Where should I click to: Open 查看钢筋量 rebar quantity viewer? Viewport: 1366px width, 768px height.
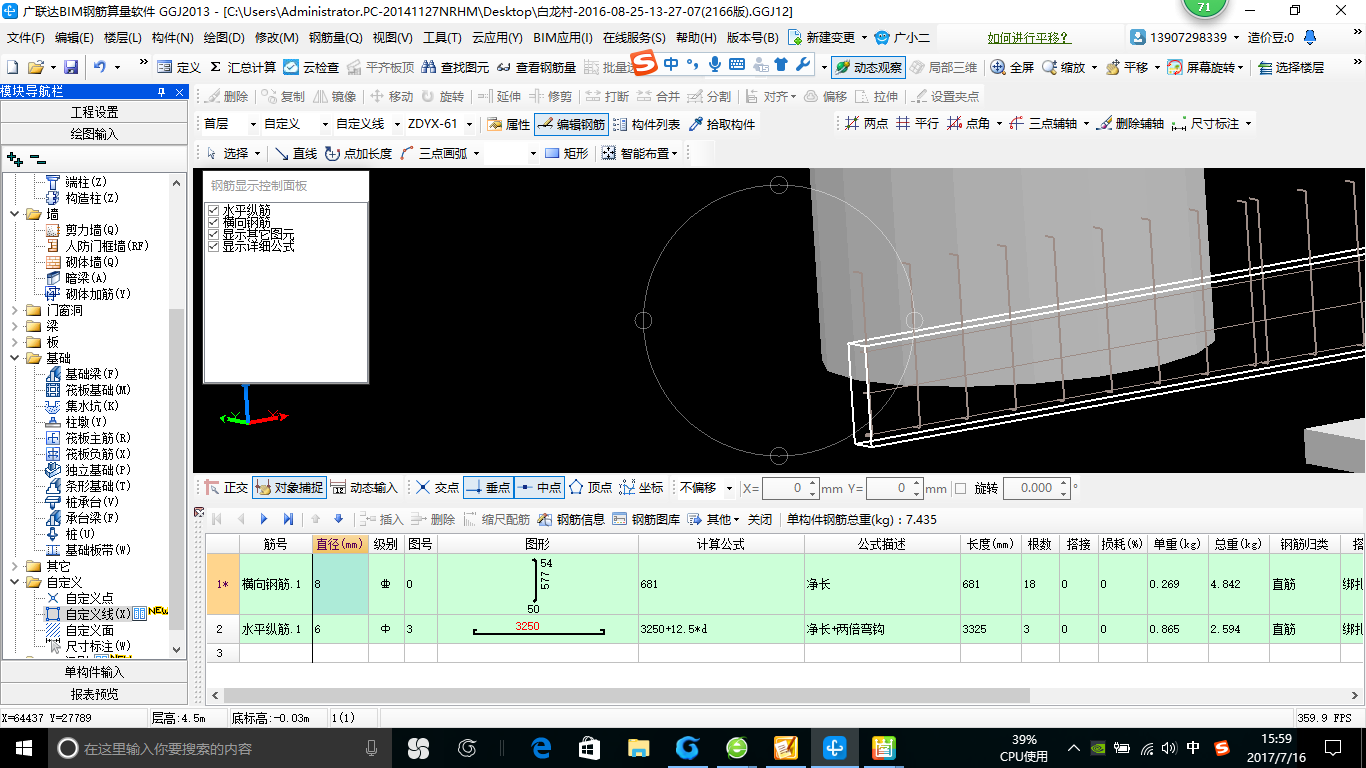coord(536,67)
